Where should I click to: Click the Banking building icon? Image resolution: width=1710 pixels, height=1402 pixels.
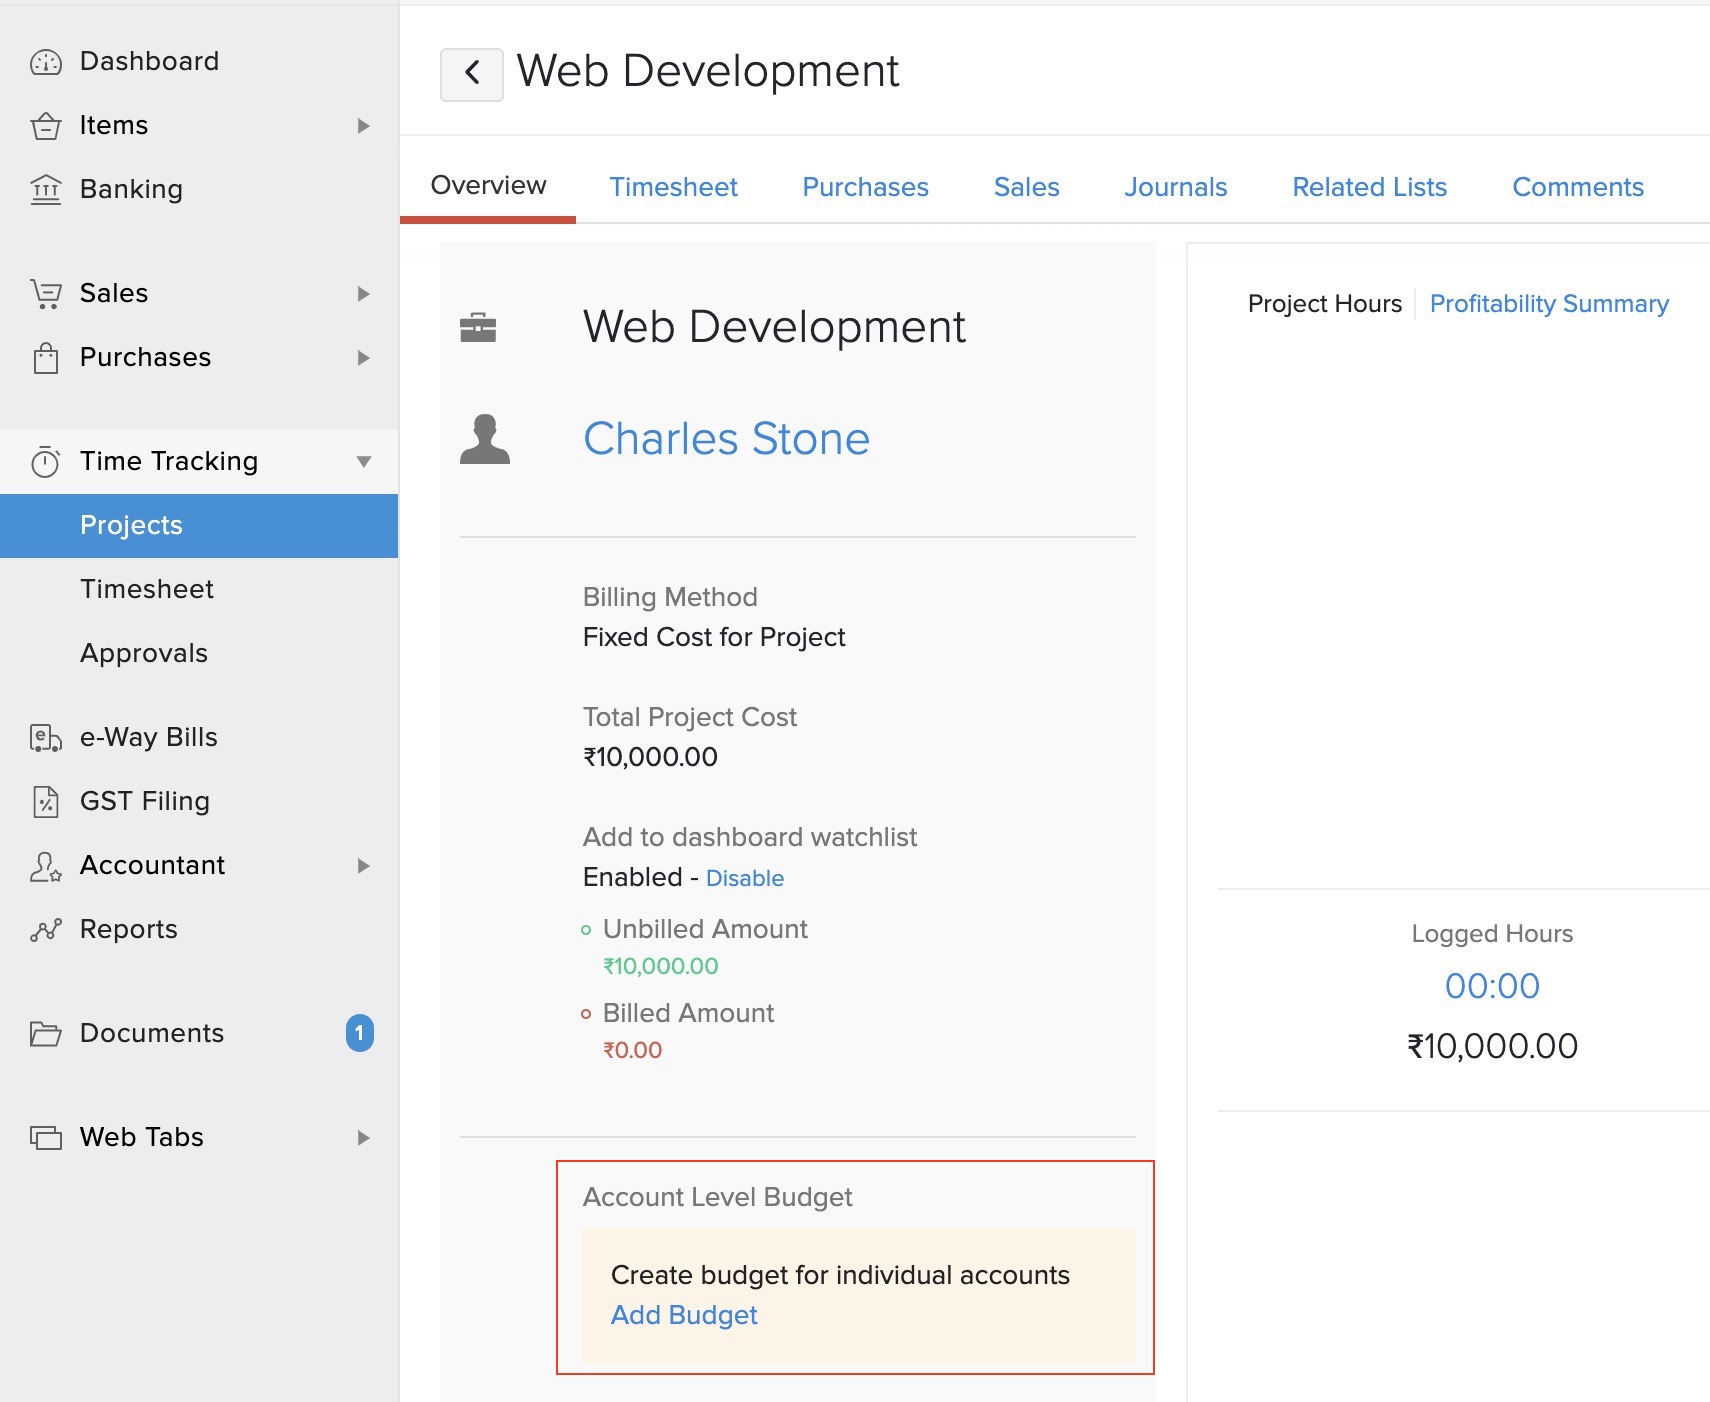(46, 189)
